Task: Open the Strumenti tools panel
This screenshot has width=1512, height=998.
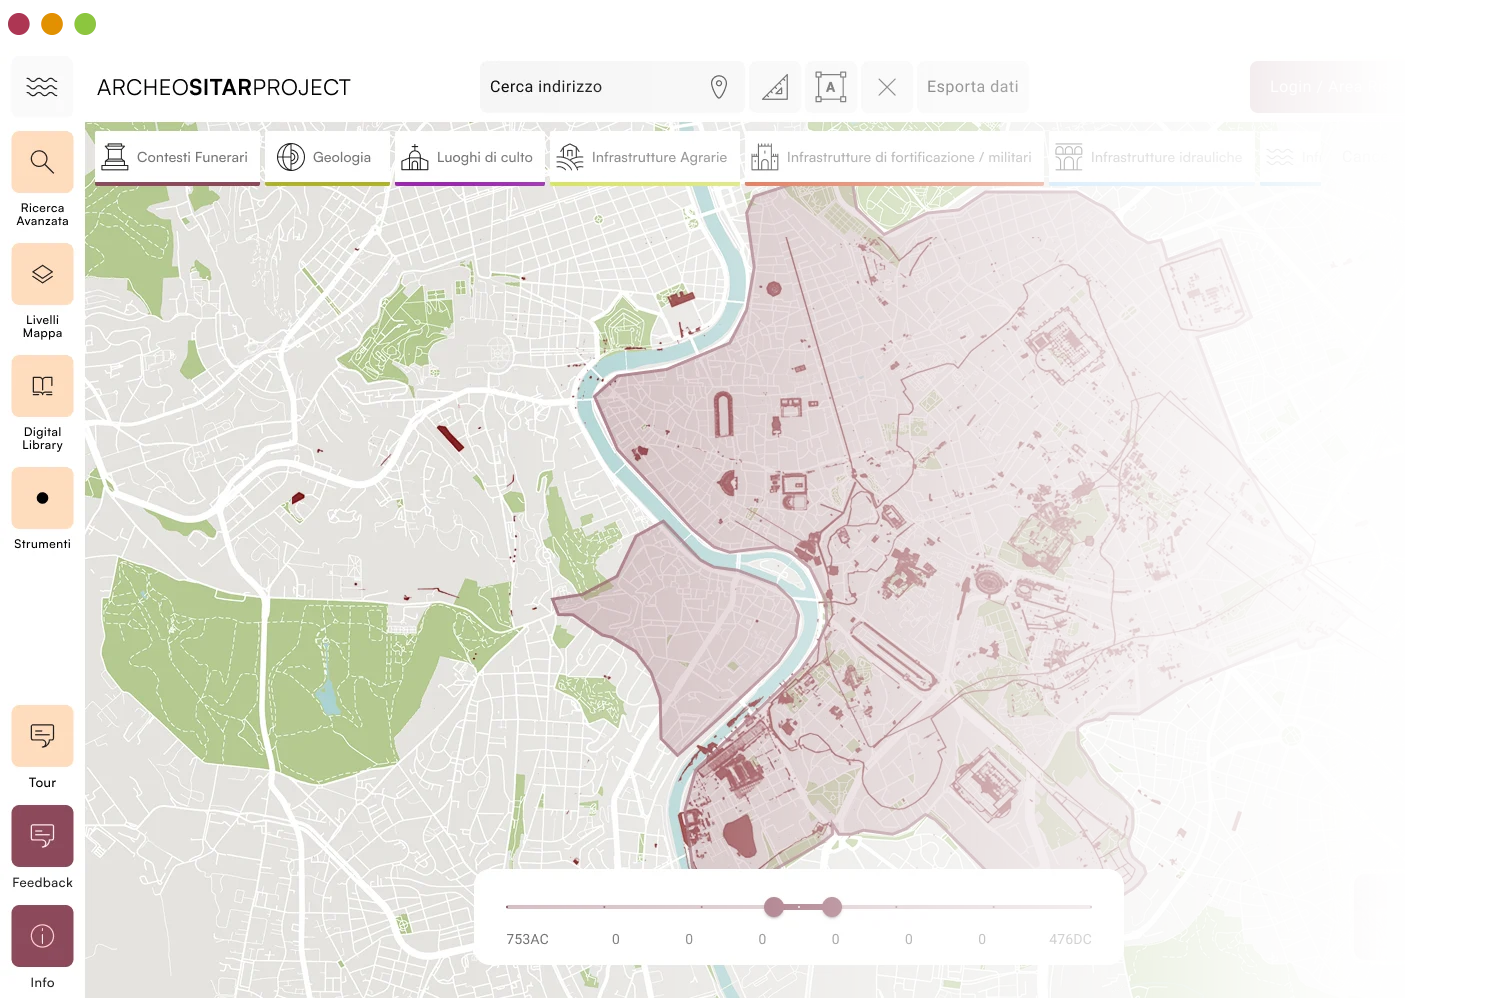Action: point(42,498)
